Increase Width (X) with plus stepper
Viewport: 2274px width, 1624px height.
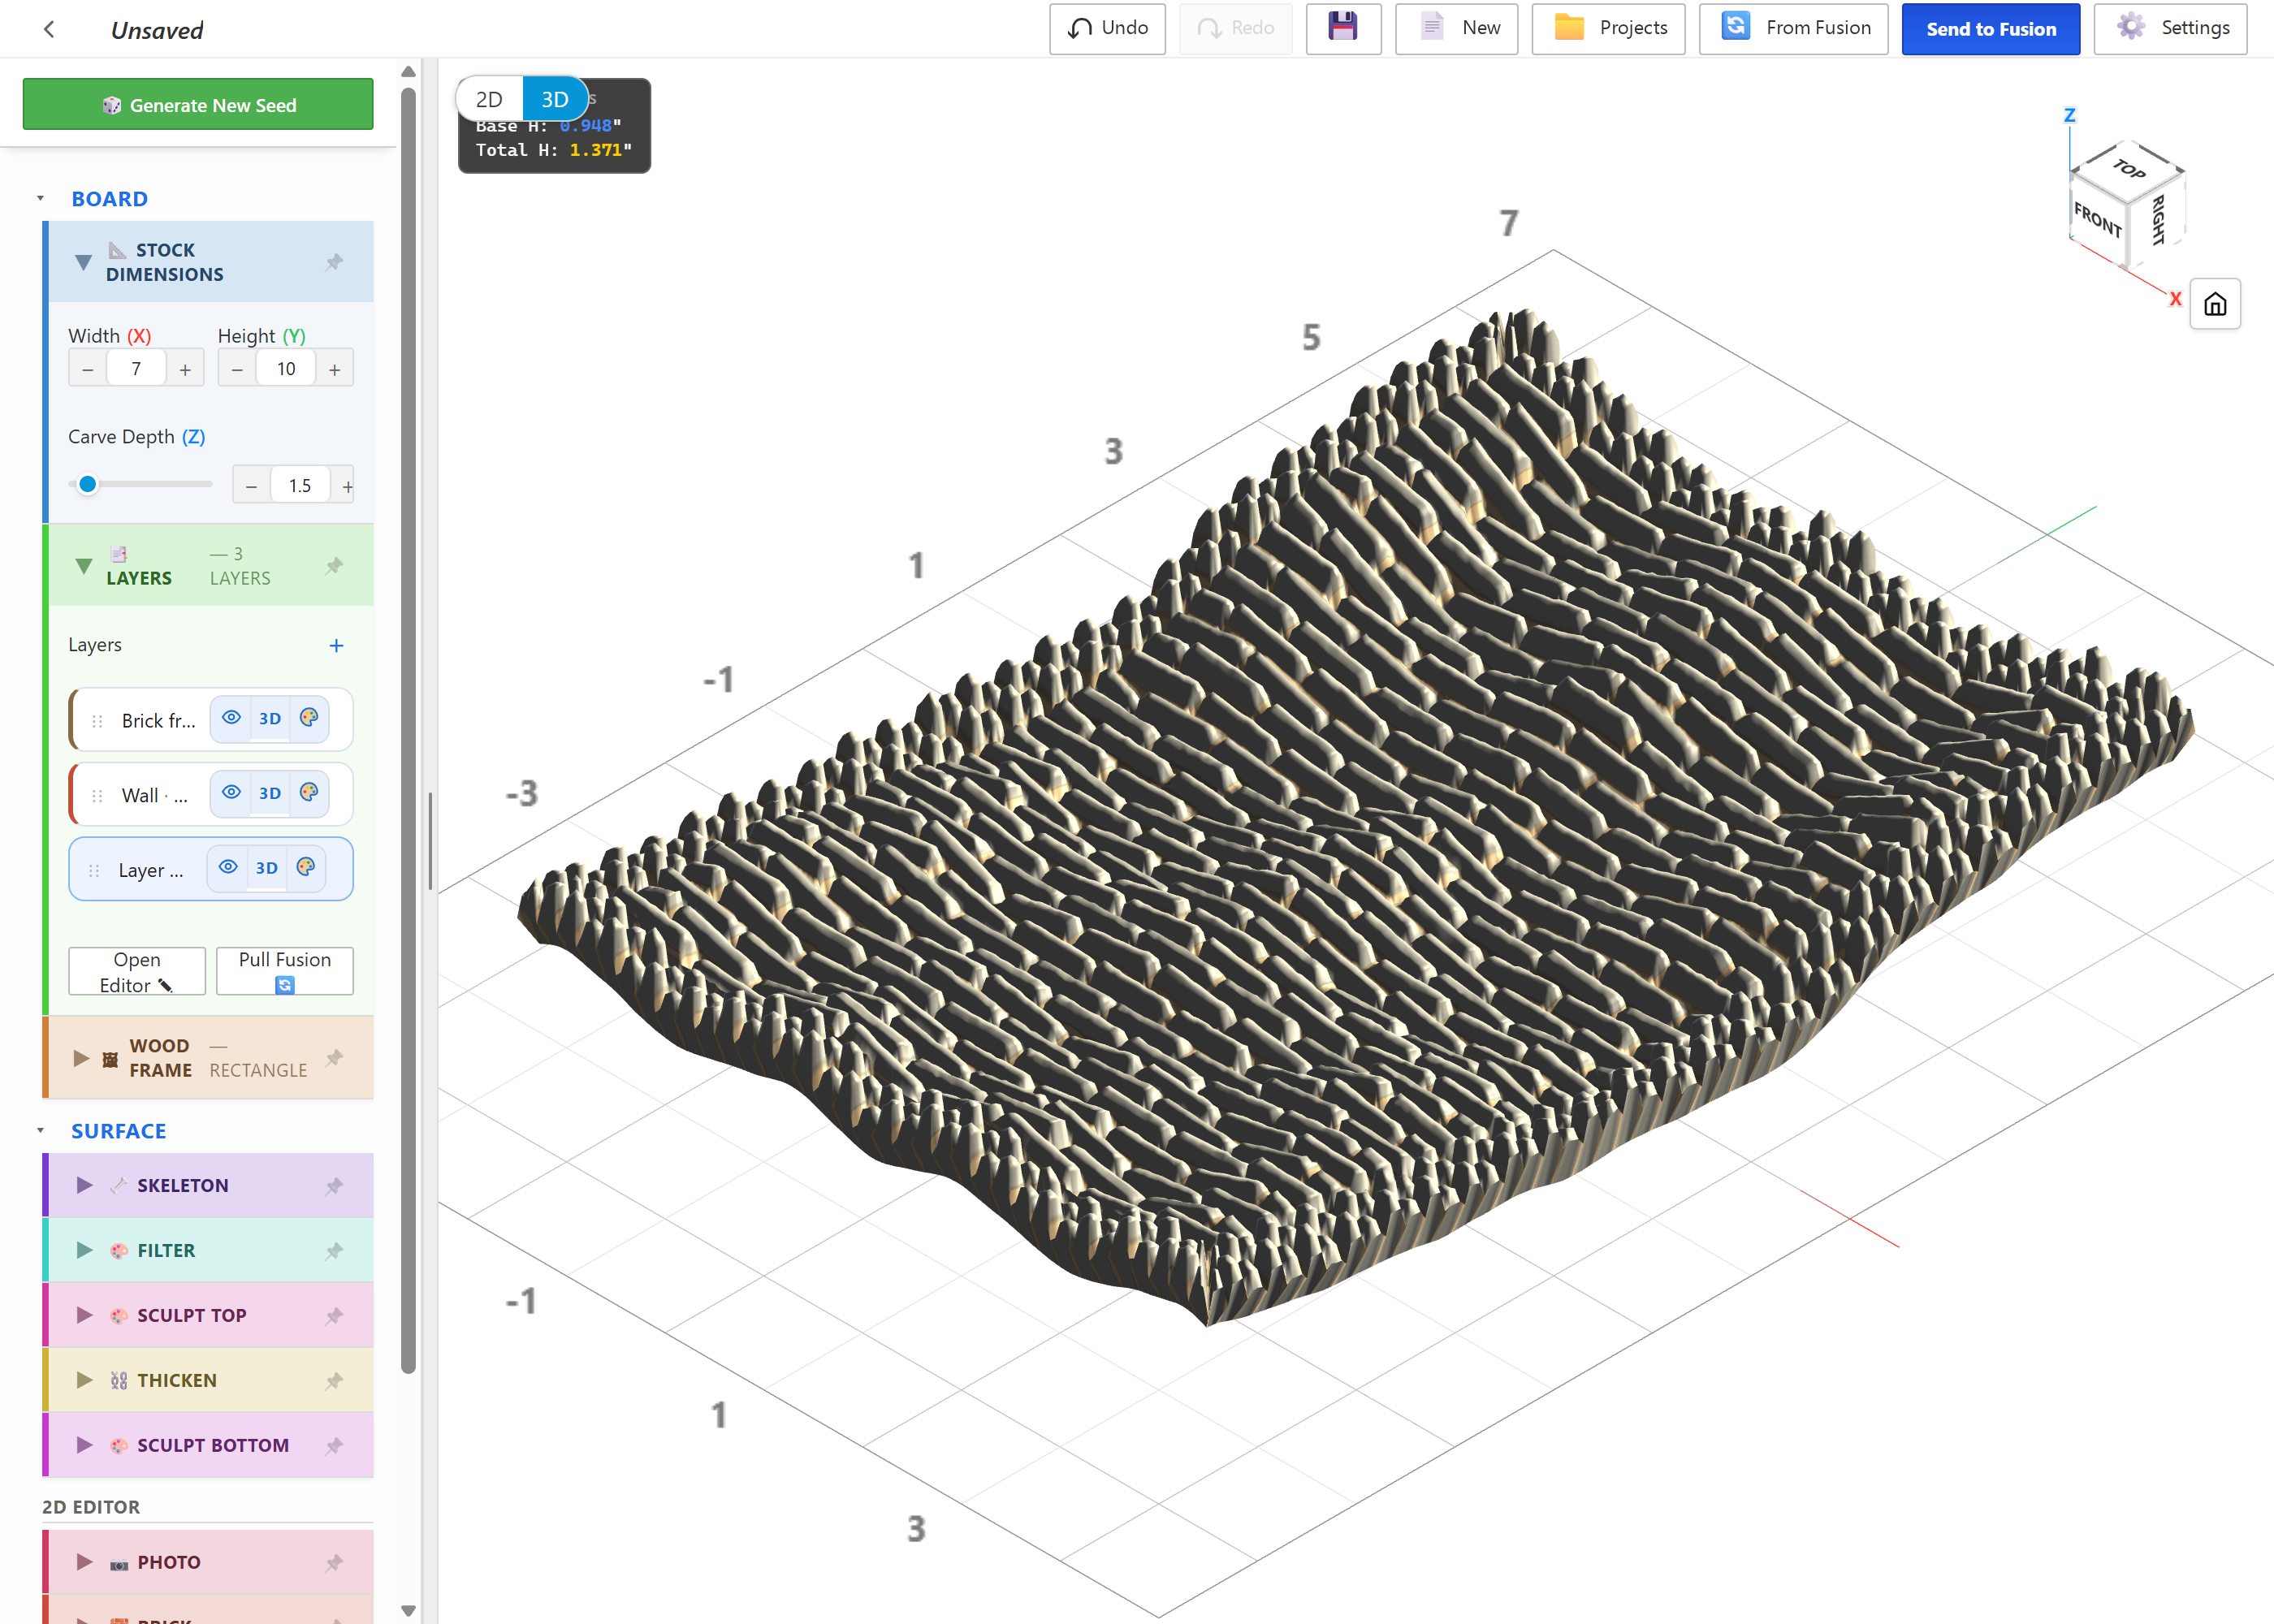click(x=185, y=369)
